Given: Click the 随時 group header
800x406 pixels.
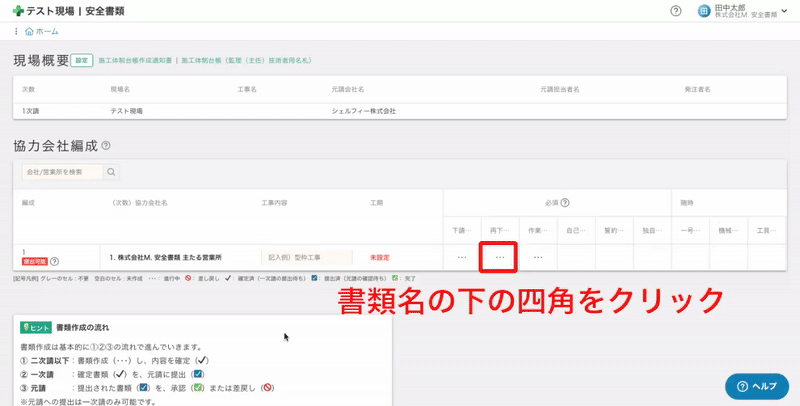Looking at the screenshot, I should point(687,203).
